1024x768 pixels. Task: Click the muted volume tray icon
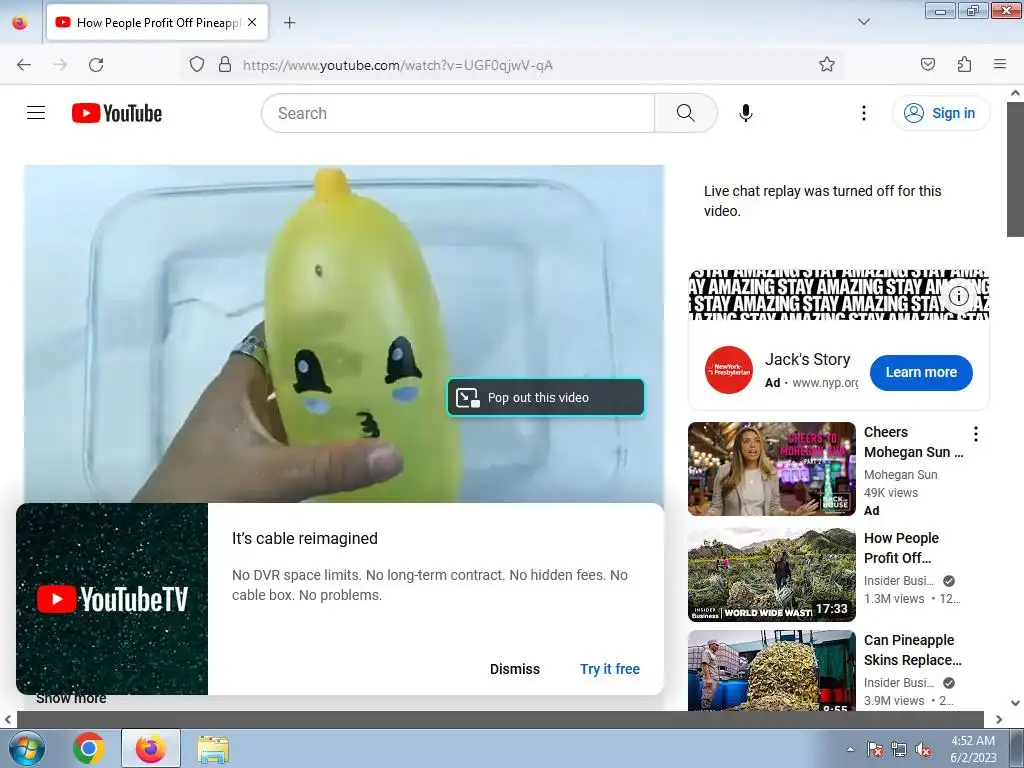[x=923, y=749]
